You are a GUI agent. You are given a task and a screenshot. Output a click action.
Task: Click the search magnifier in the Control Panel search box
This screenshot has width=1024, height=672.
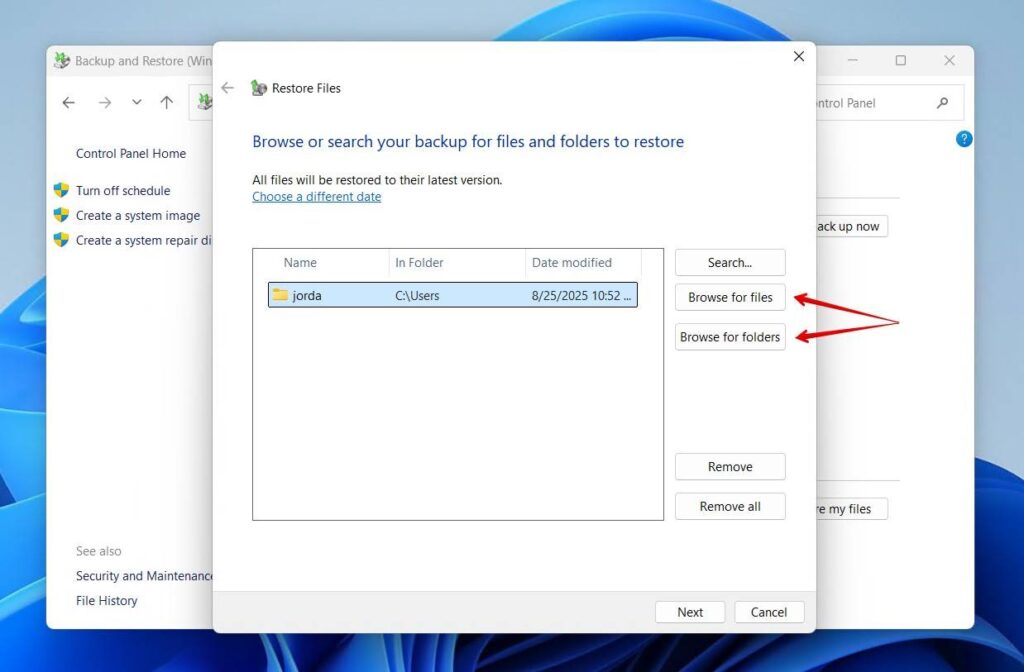(941, 102)
